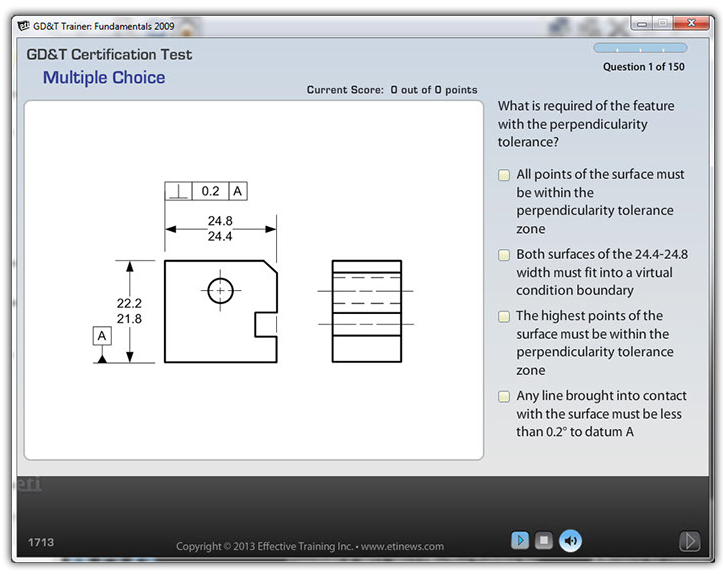723x574 pixels.
Task: Open the www.etinews.com link in the footer
Action: tap(402, 546)
